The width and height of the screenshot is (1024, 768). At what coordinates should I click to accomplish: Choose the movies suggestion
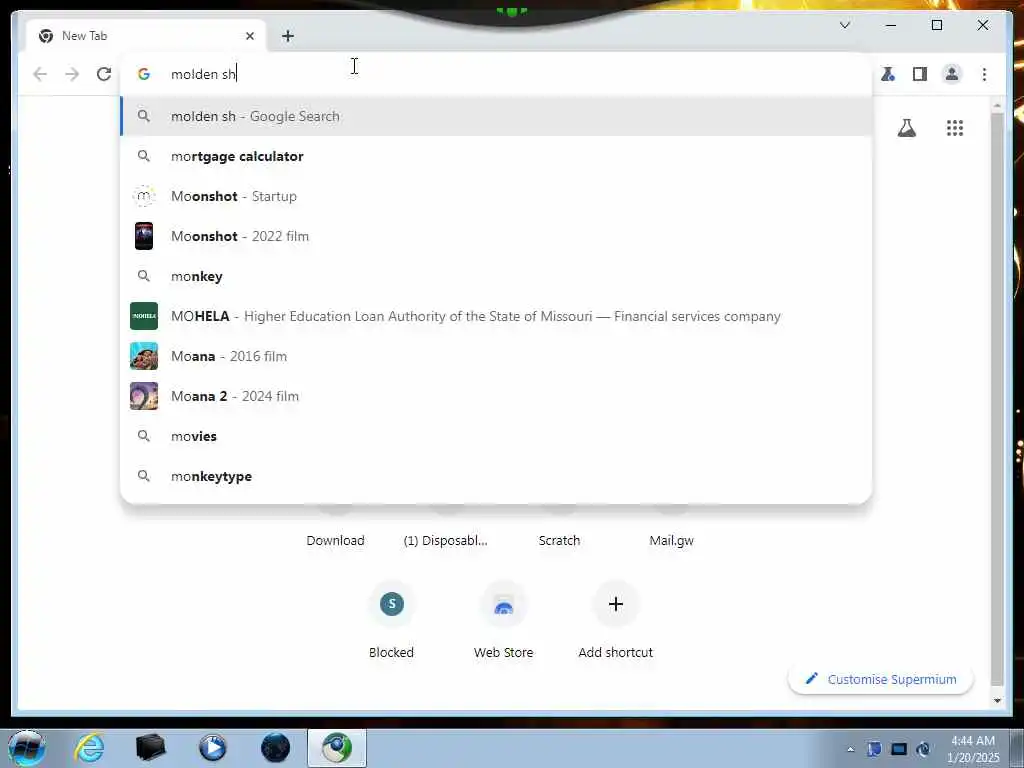(496, 436)
